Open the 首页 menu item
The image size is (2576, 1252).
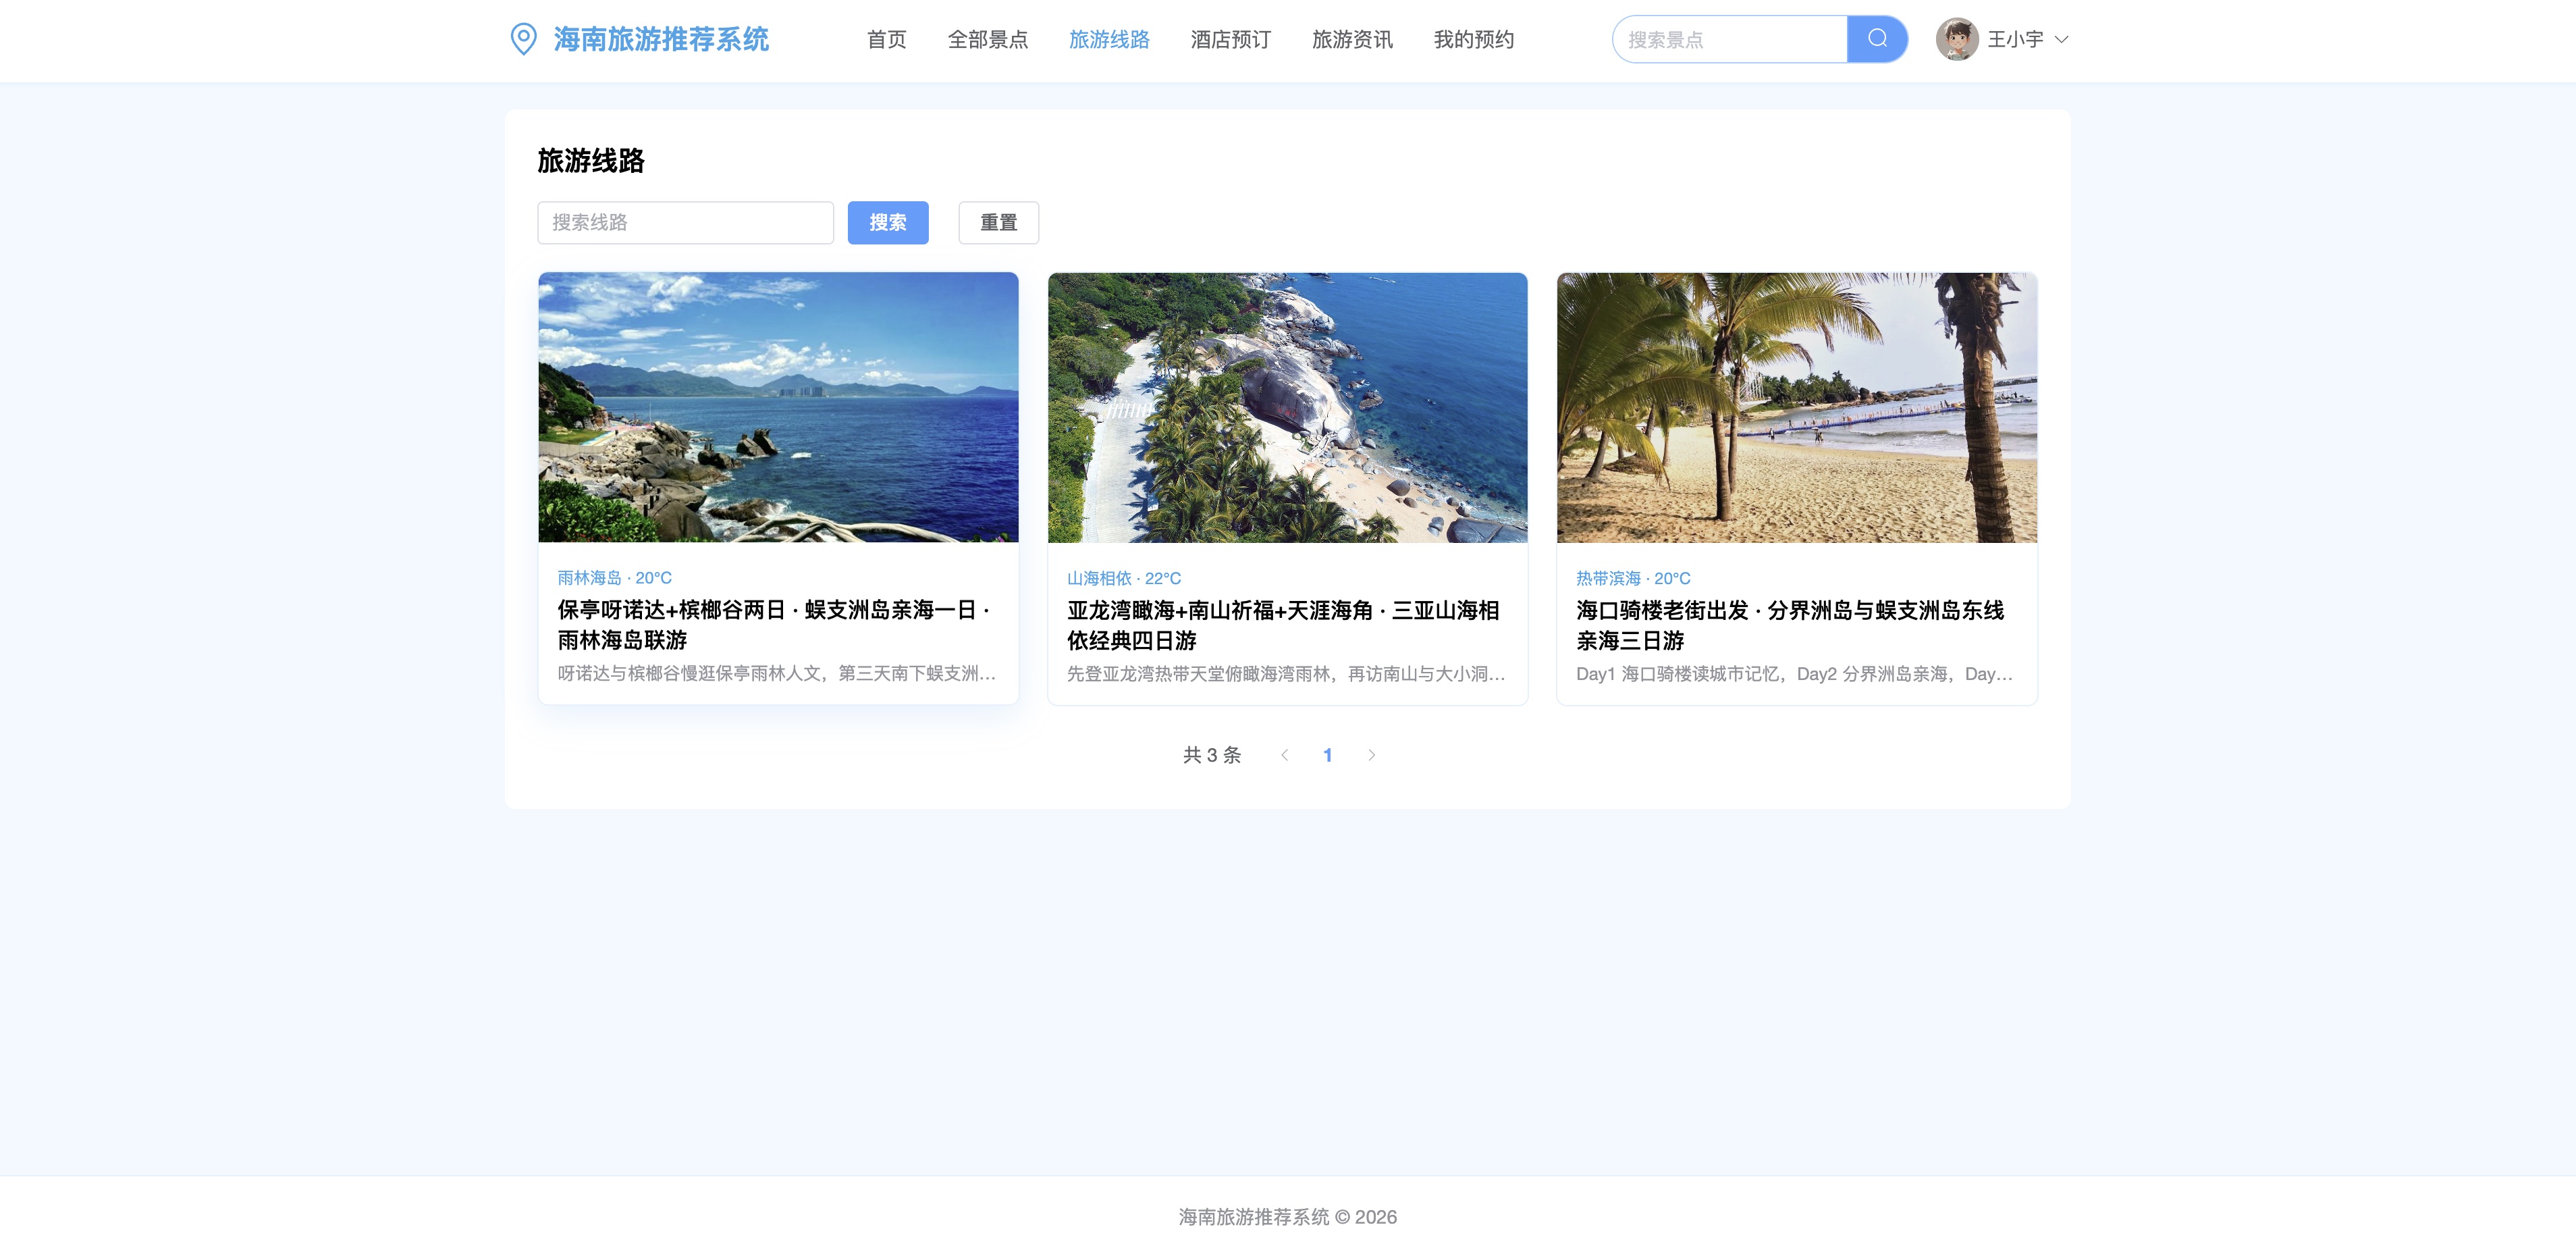click(x=886, y=40)
